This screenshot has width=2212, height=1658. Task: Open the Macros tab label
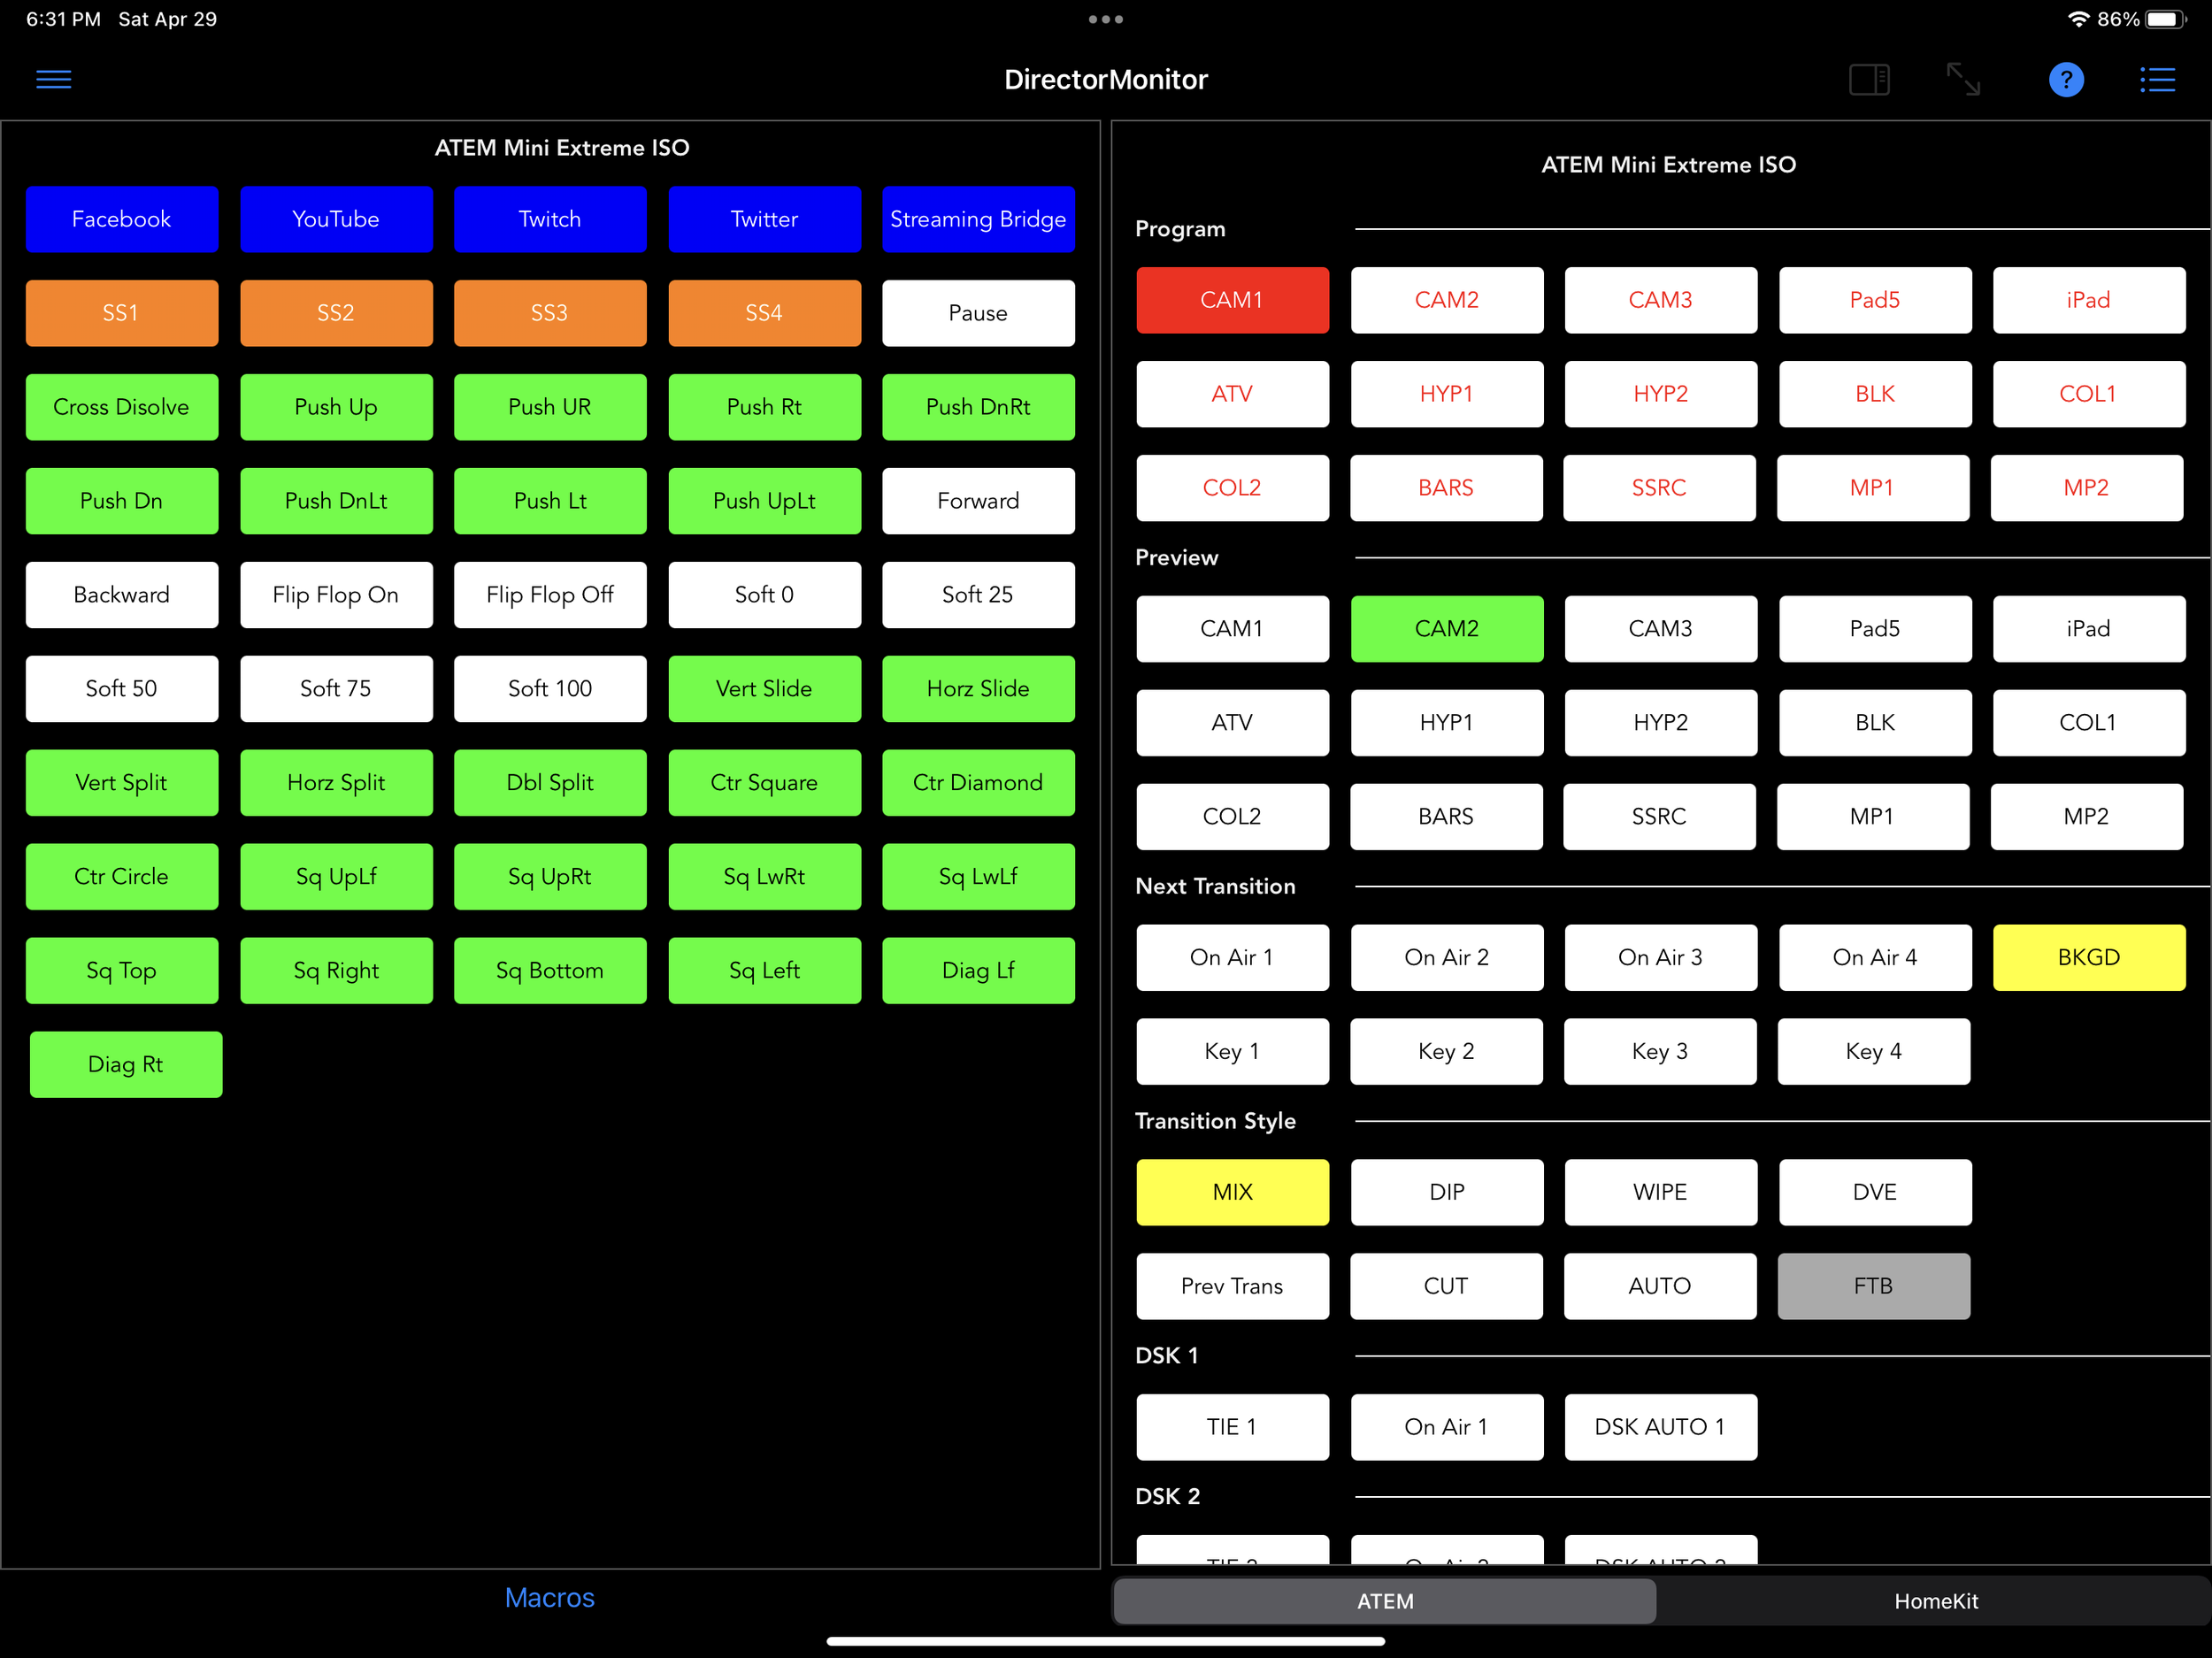point(549,1597)
